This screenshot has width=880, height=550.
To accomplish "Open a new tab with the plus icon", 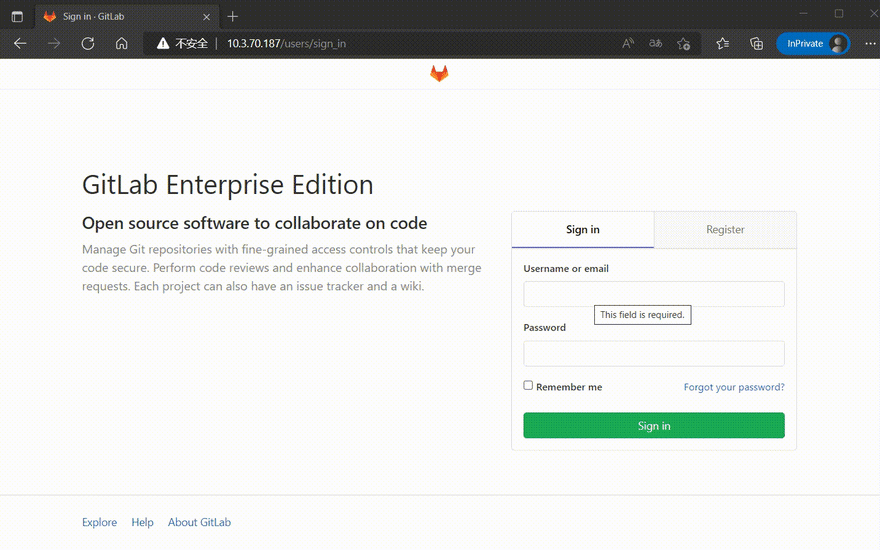I will click(232, 17).
